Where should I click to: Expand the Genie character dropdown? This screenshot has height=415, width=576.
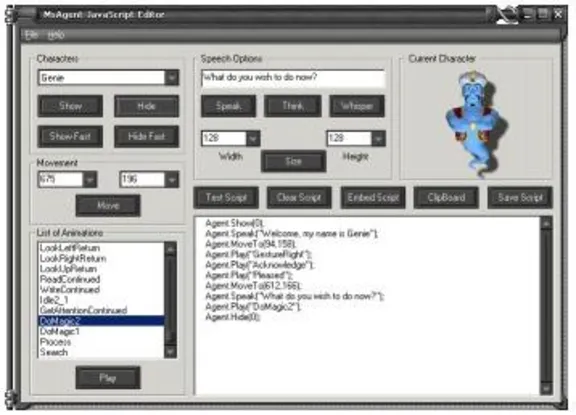172,77
